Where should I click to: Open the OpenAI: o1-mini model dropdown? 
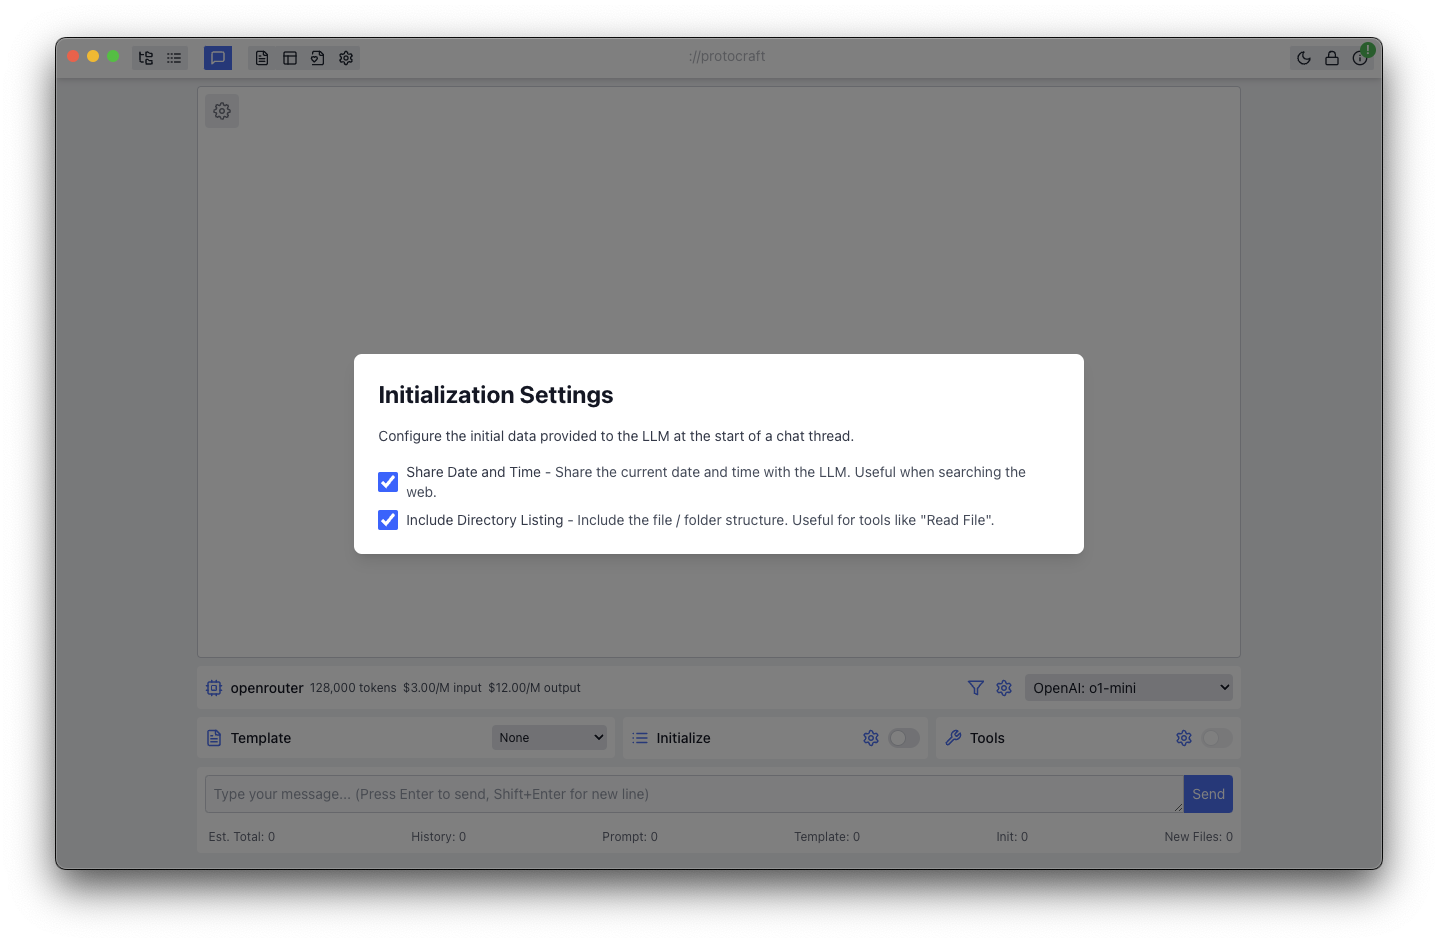tap(1128, 688)
